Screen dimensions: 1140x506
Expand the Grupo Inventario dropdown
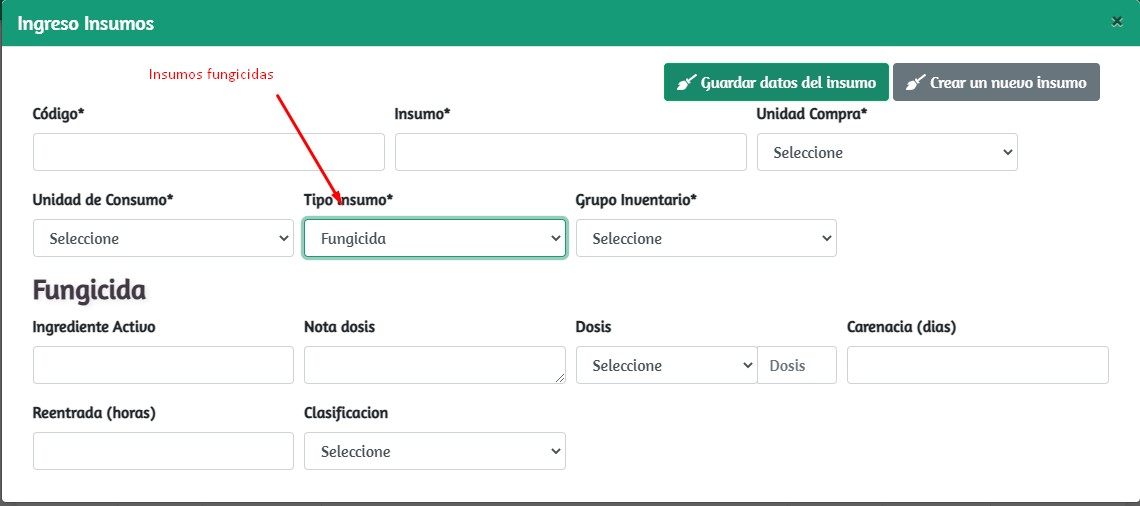706,238
